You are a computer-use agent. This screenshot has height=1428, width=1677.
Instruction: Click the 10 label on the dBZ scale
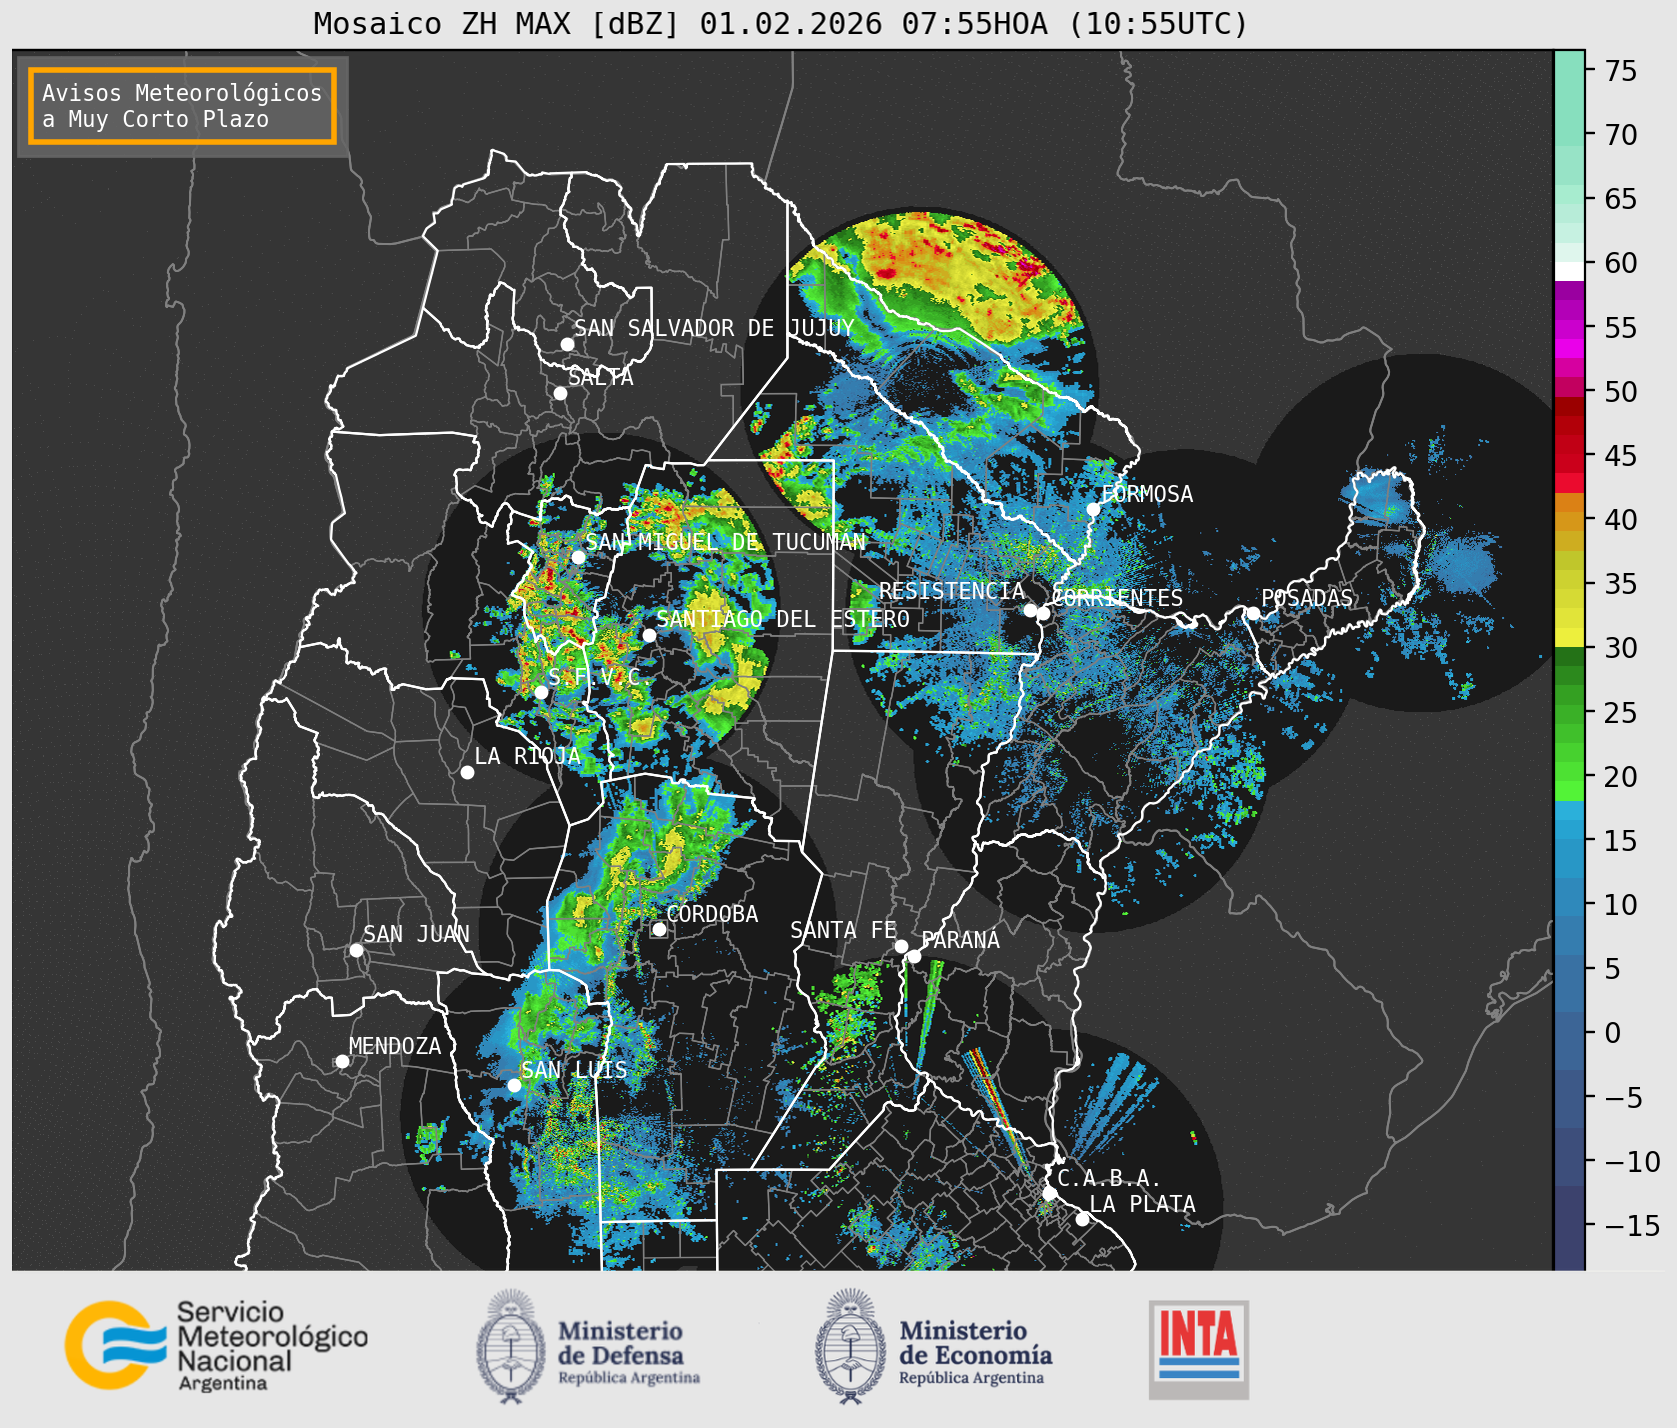(1621, 905)
